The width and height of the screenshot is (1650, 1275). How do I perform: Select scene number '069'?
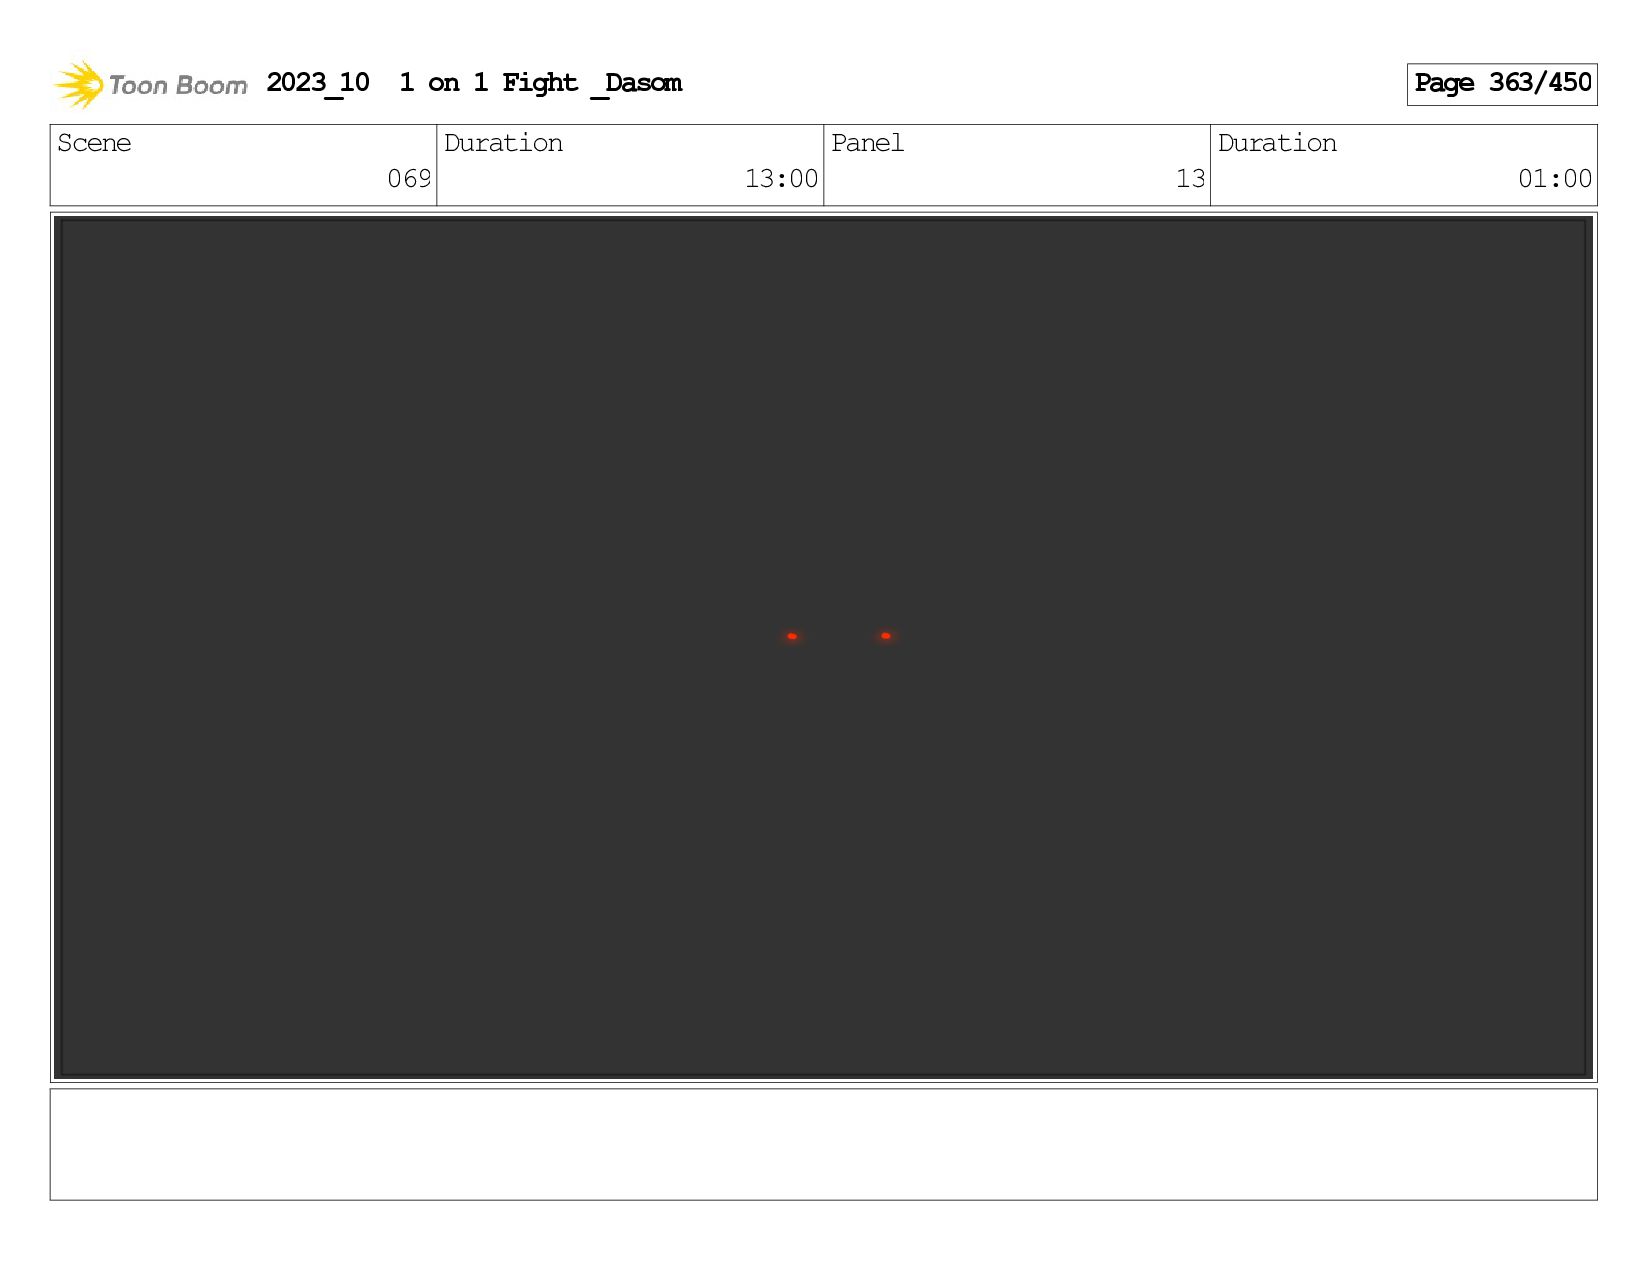(x=409, y=179)
